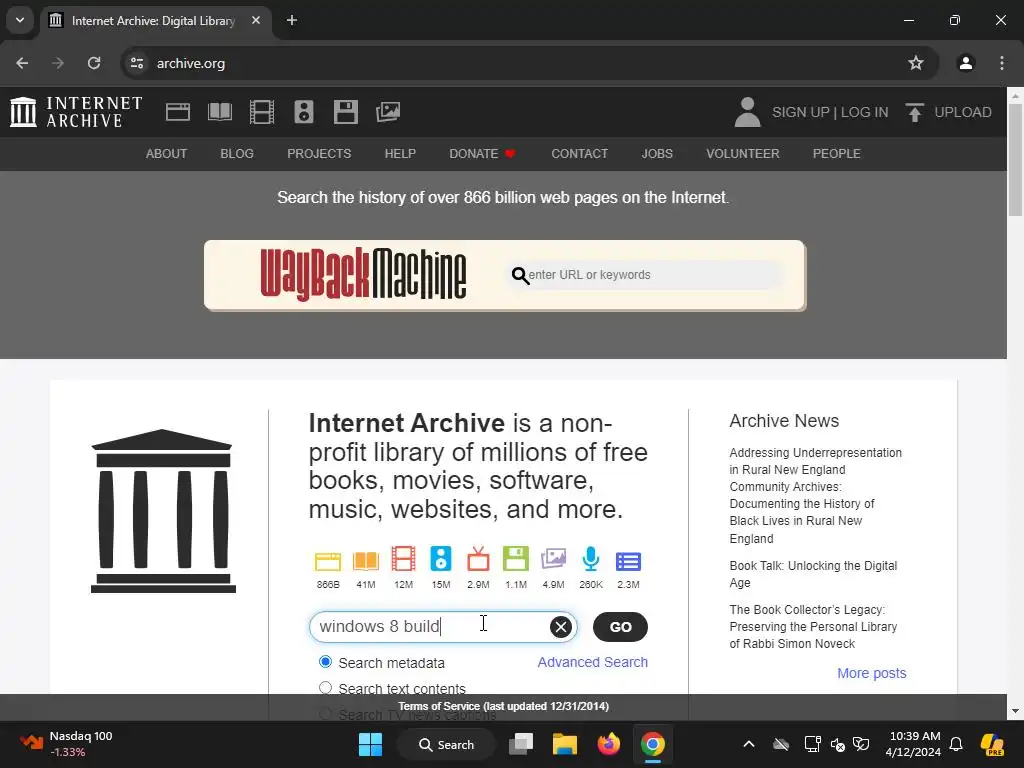Show hidden system tray icons chevron
Image resolution: width=1024 pixels, height=768 pixels.
[749, 744]
